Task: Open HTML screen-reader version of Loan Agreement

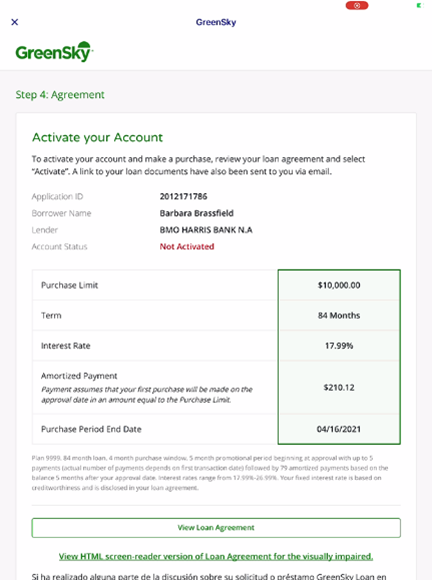Action: pos(216,556)
